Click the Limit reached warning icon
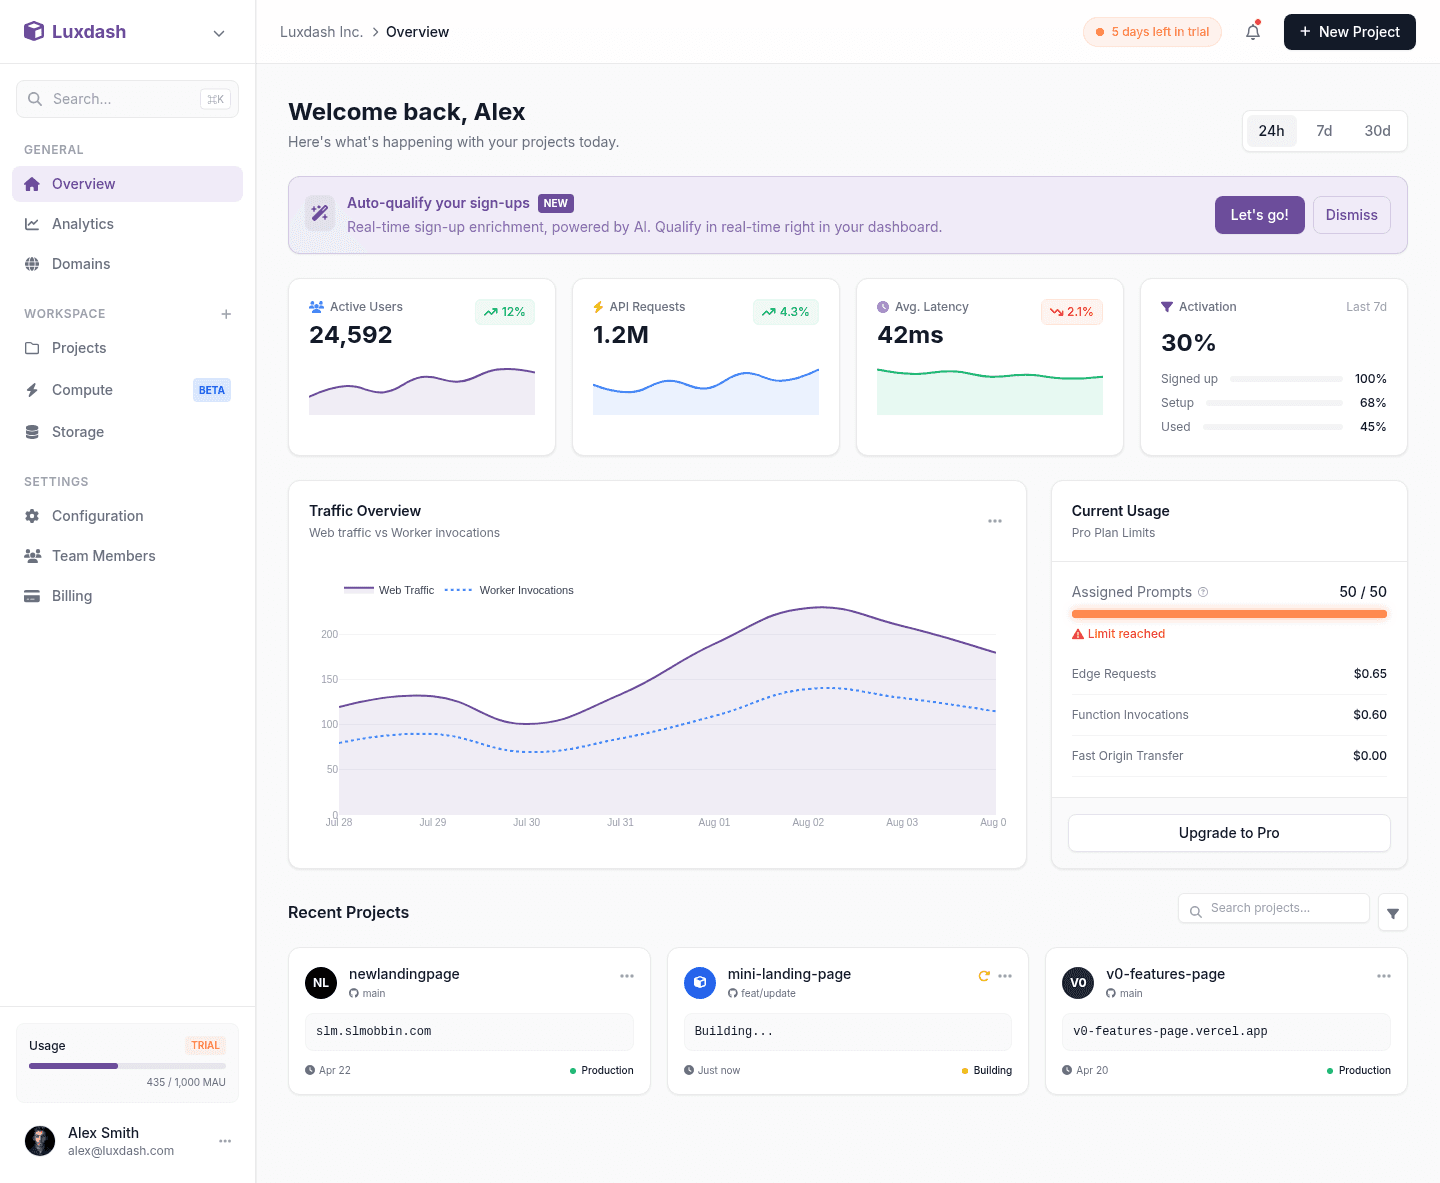Image resolution: width=1440 pixels, height=1183 pixels. coord(1078,634)
